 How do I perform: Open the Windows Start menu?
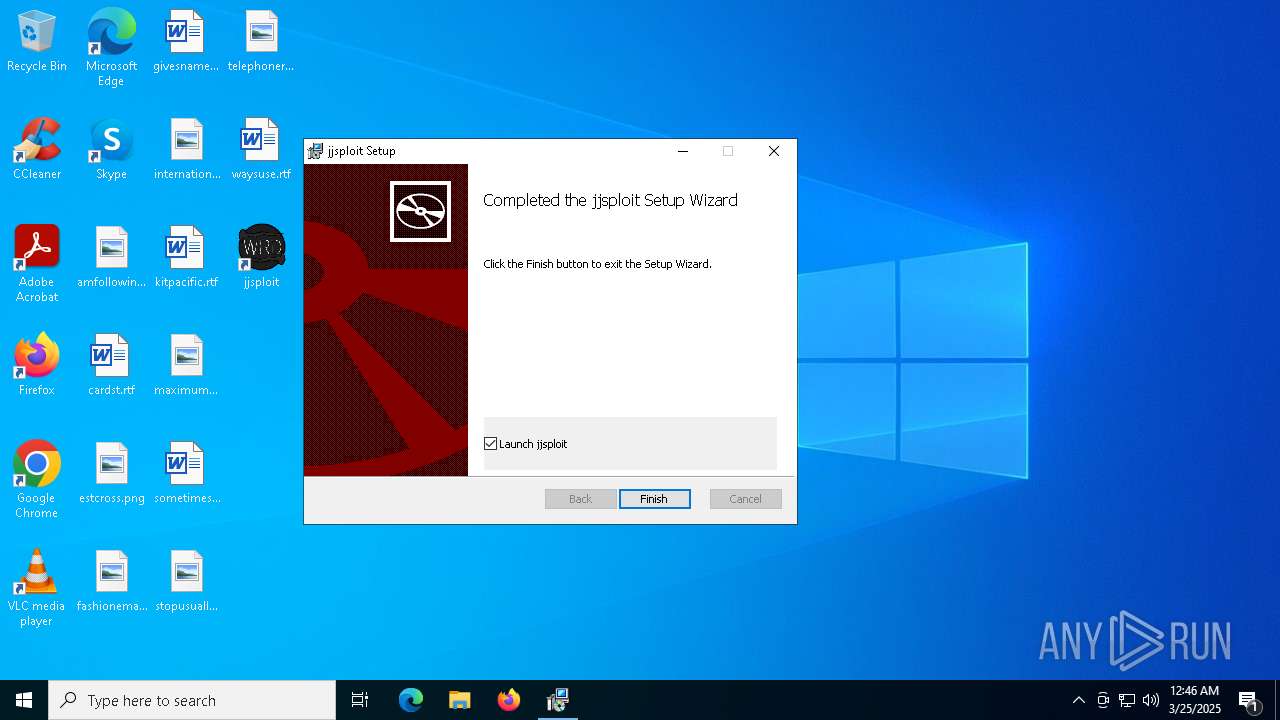(24, 700)
